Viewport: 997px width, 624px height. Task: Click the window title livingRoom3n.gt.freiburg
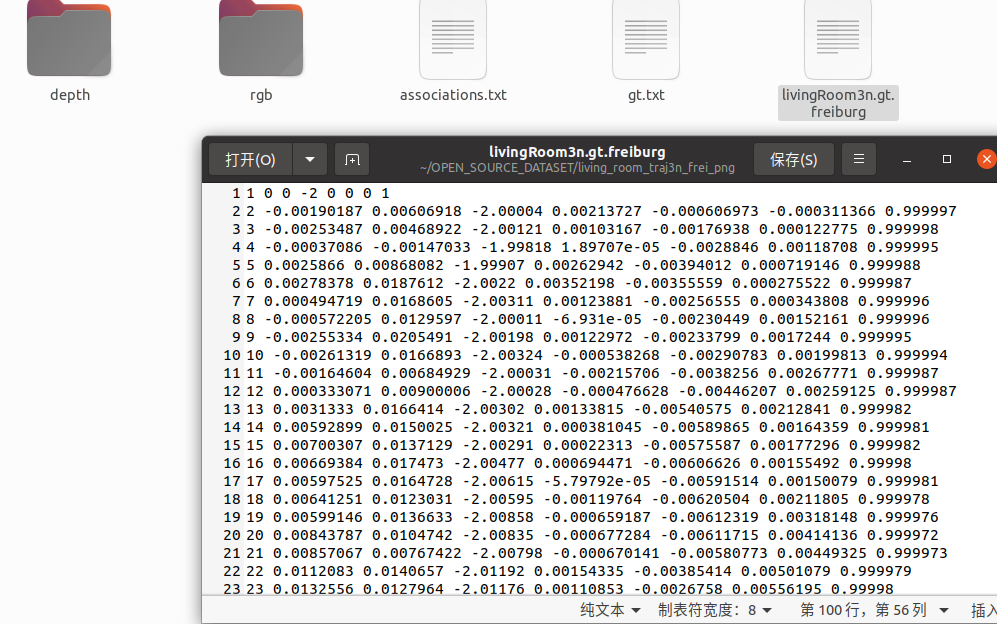coord(577,152)
